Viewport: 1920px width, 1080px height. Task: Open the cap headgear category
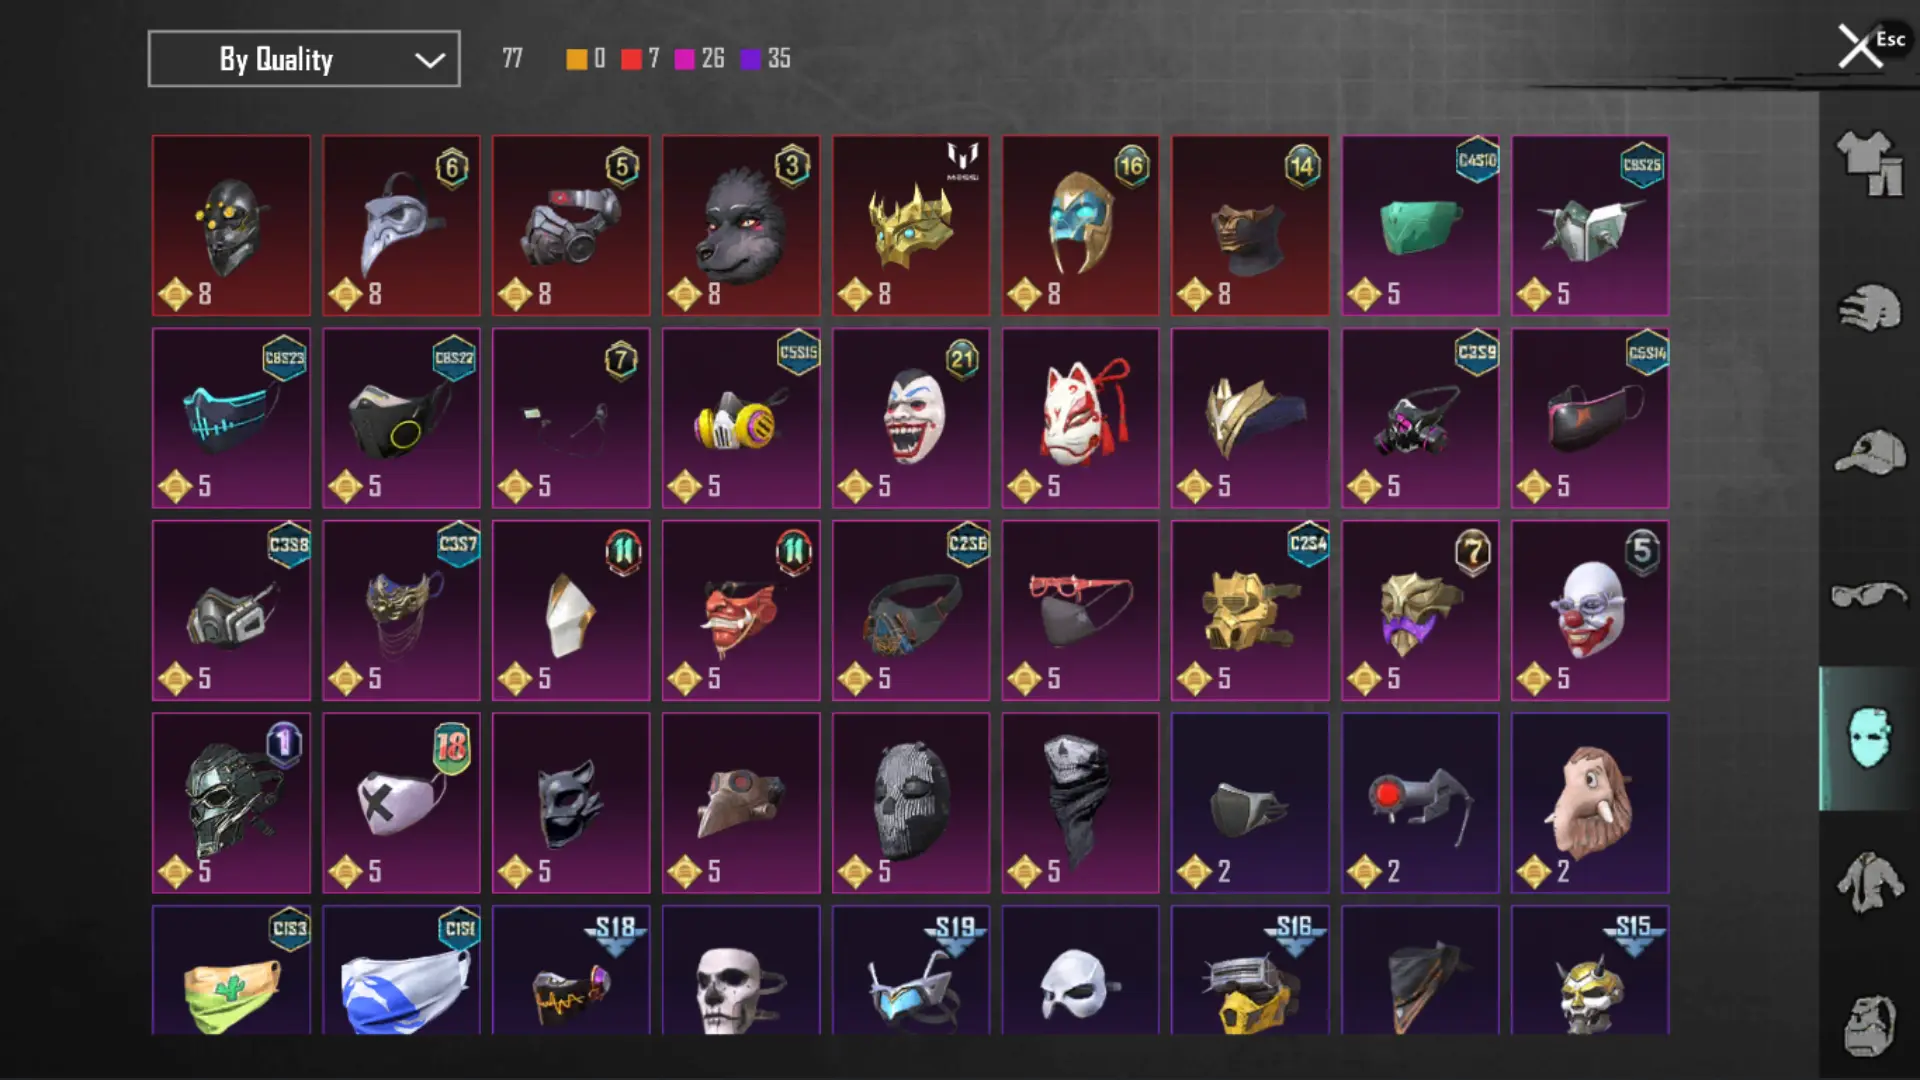pyautogui.click(x=1868, y=452)
